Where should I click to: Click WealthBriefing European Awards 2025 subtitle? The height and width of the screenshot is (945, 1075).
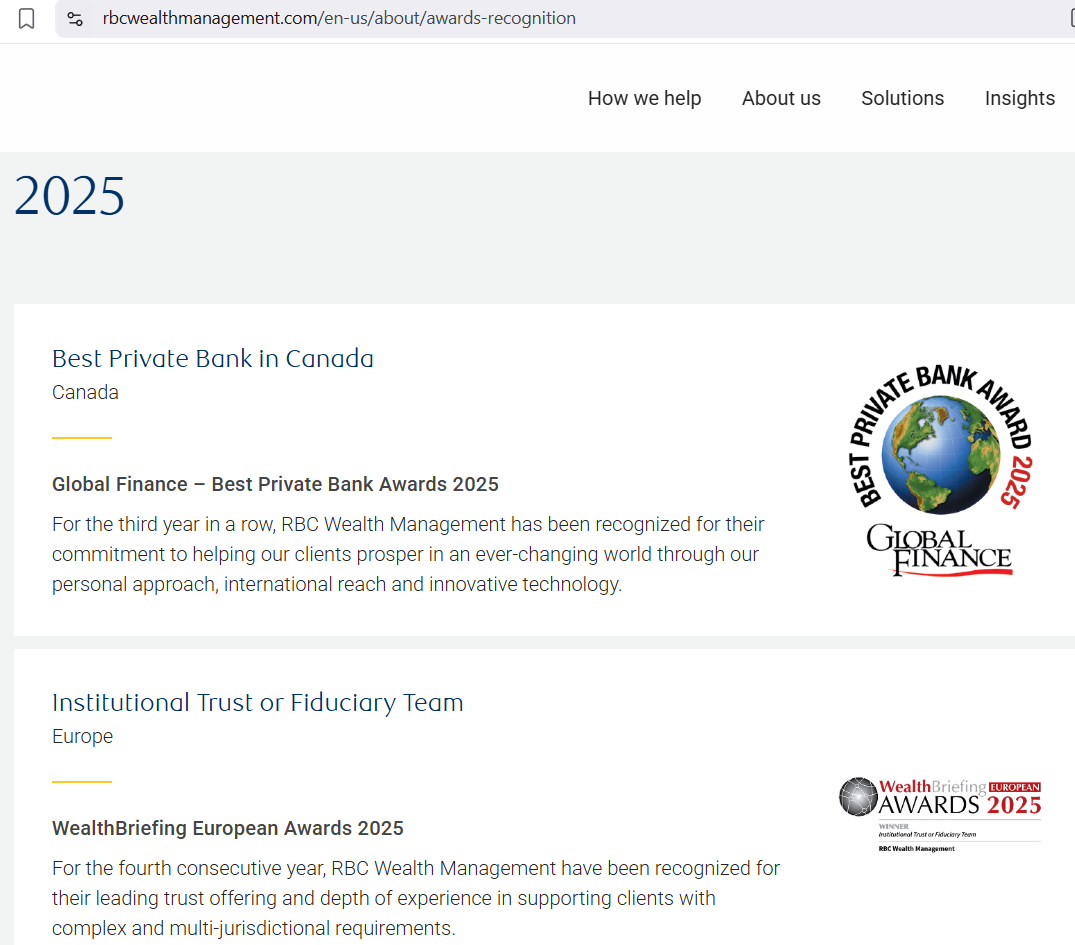point(228,828)
